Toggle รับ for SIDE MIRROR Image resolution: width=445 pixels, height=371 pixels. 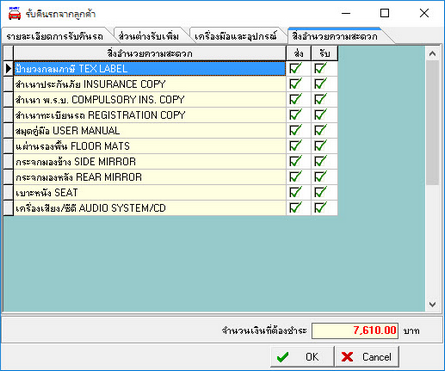pyautogui.click(x=320, y=161)
